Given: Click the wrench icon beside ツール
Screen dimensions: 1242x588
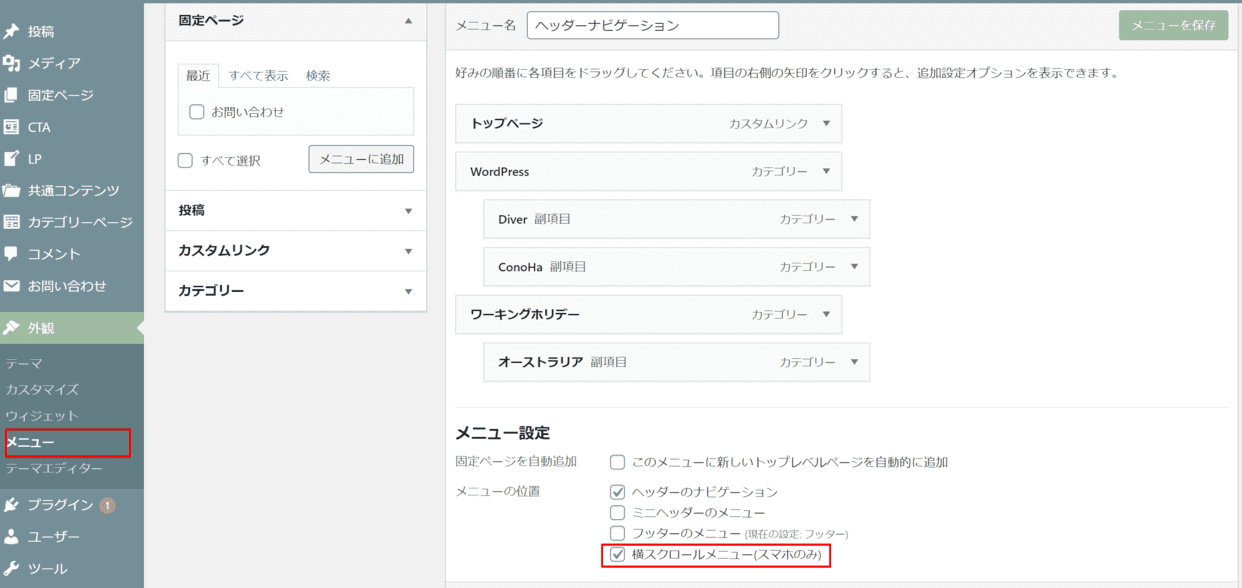Looking at the screenshot, I should pyautogui.click(x=12, y=569).
